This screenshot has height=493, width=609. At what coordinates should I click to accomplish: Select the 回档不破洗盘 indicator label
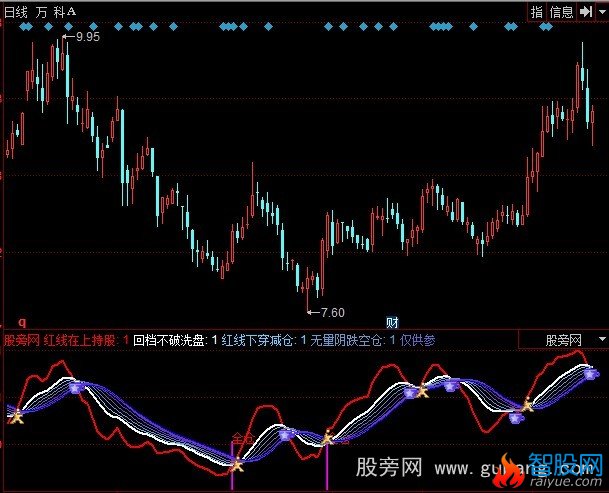pyautogui.click(x=169, y=341)
